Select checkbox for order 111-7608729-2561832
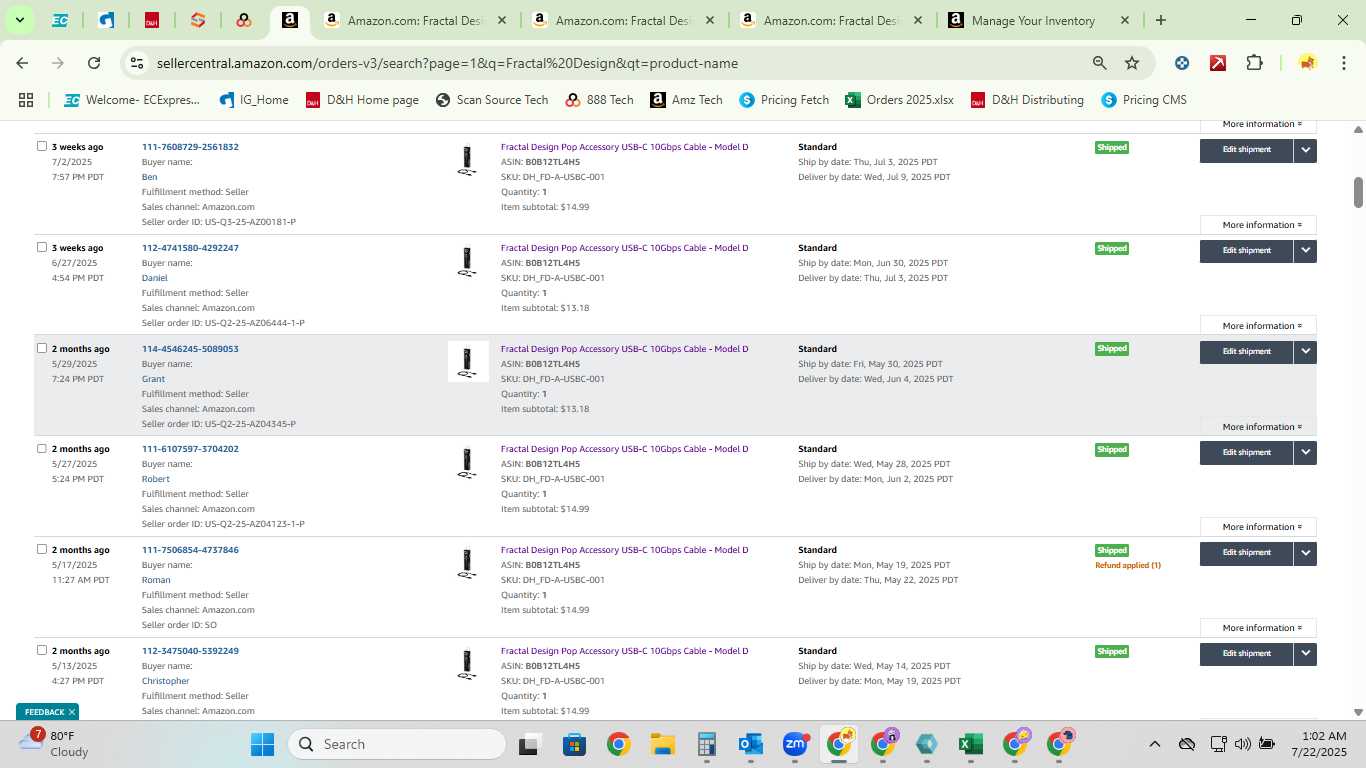The image size is (1366, 768). point(42,146)
